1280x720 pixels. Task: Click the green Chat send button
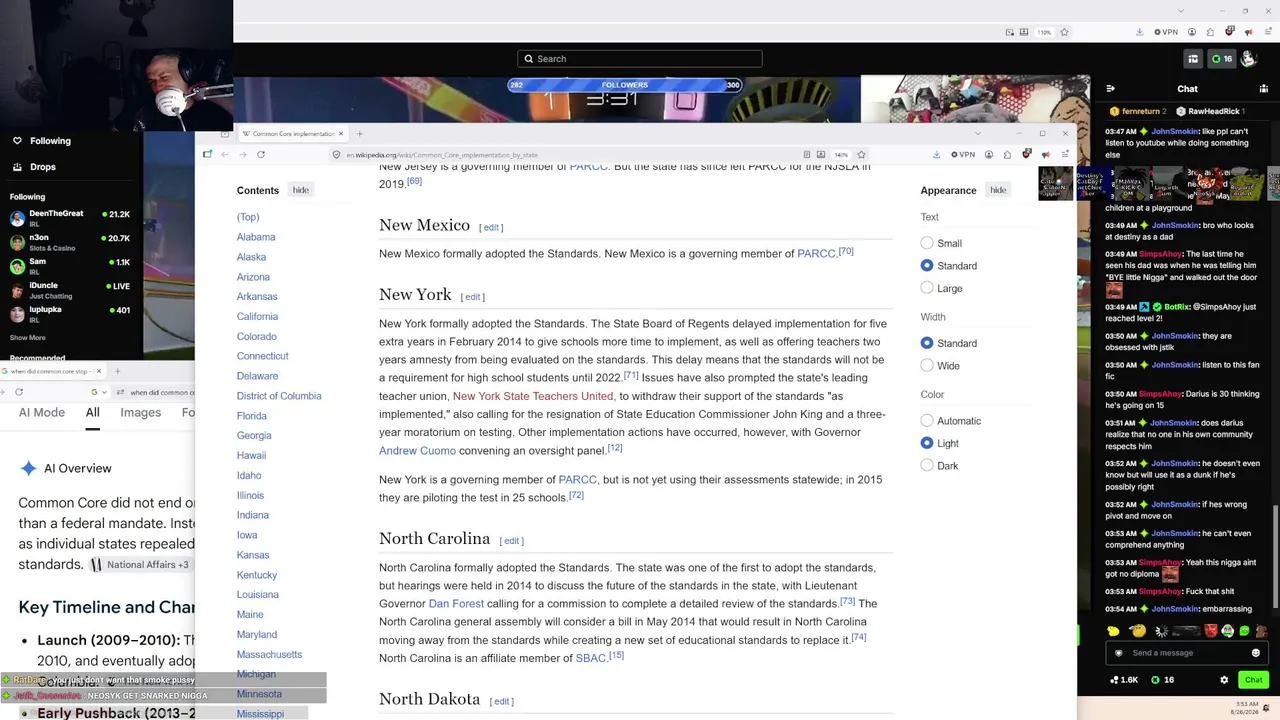click(1253, 680)
